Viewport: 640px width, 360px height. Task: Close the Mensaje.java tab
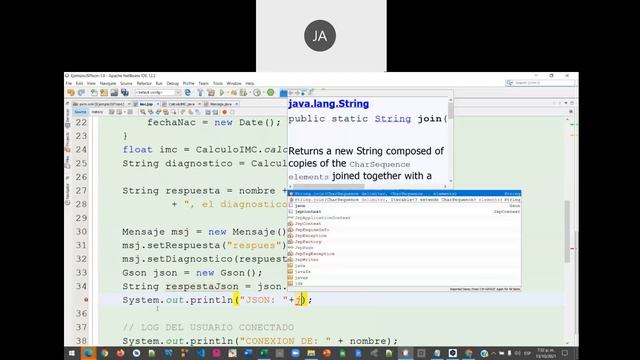pos(236,104)
